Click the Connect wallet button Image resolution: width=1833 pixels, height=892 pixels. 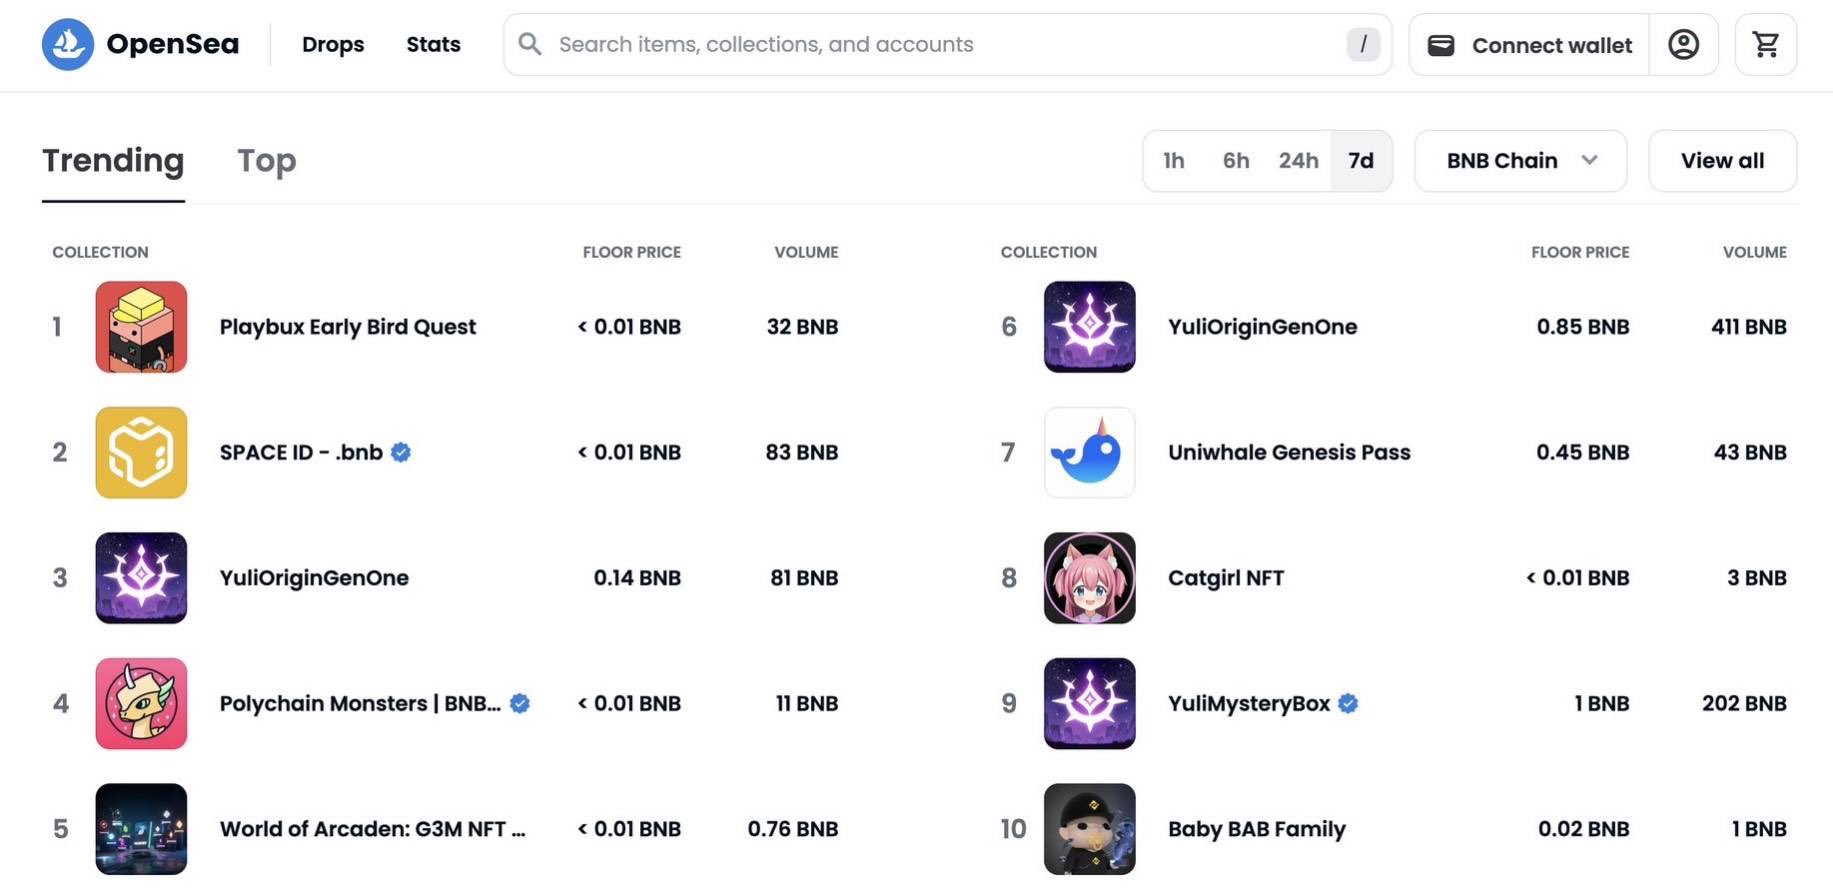pyautogui.click(x=1529, y=44)
